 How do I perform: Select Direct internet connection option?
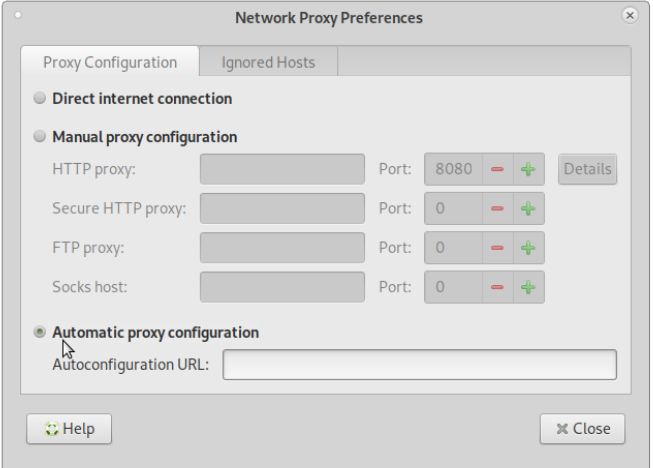pos(40,98)
